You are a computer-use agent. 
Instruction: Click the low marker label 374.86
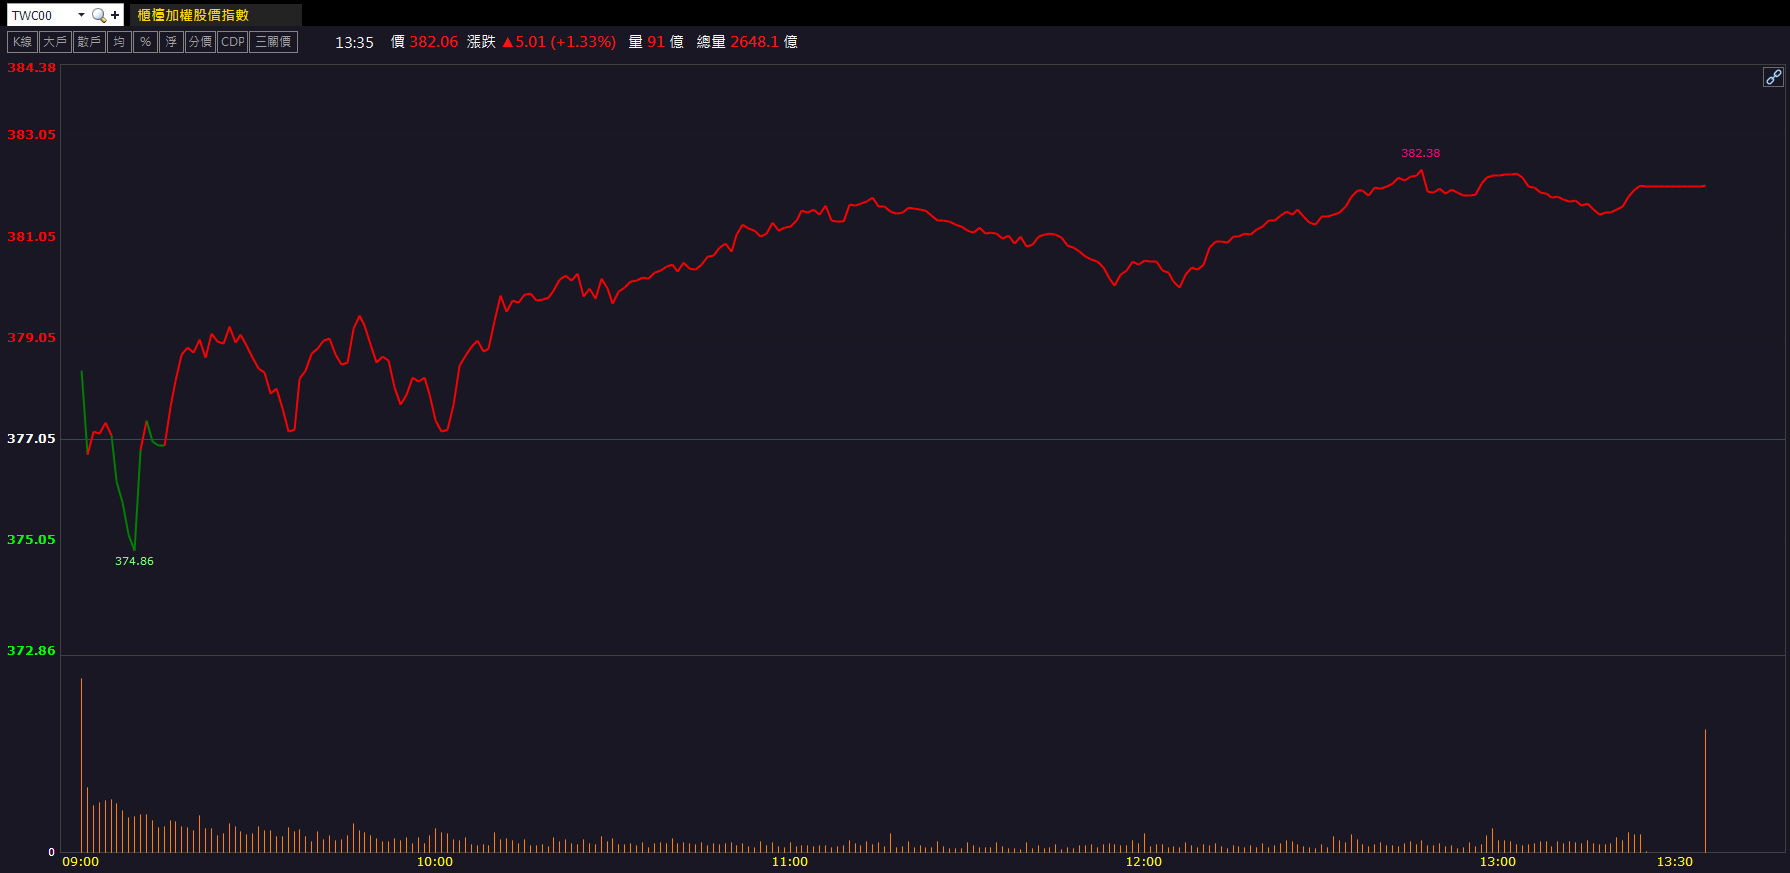point(134,561)
